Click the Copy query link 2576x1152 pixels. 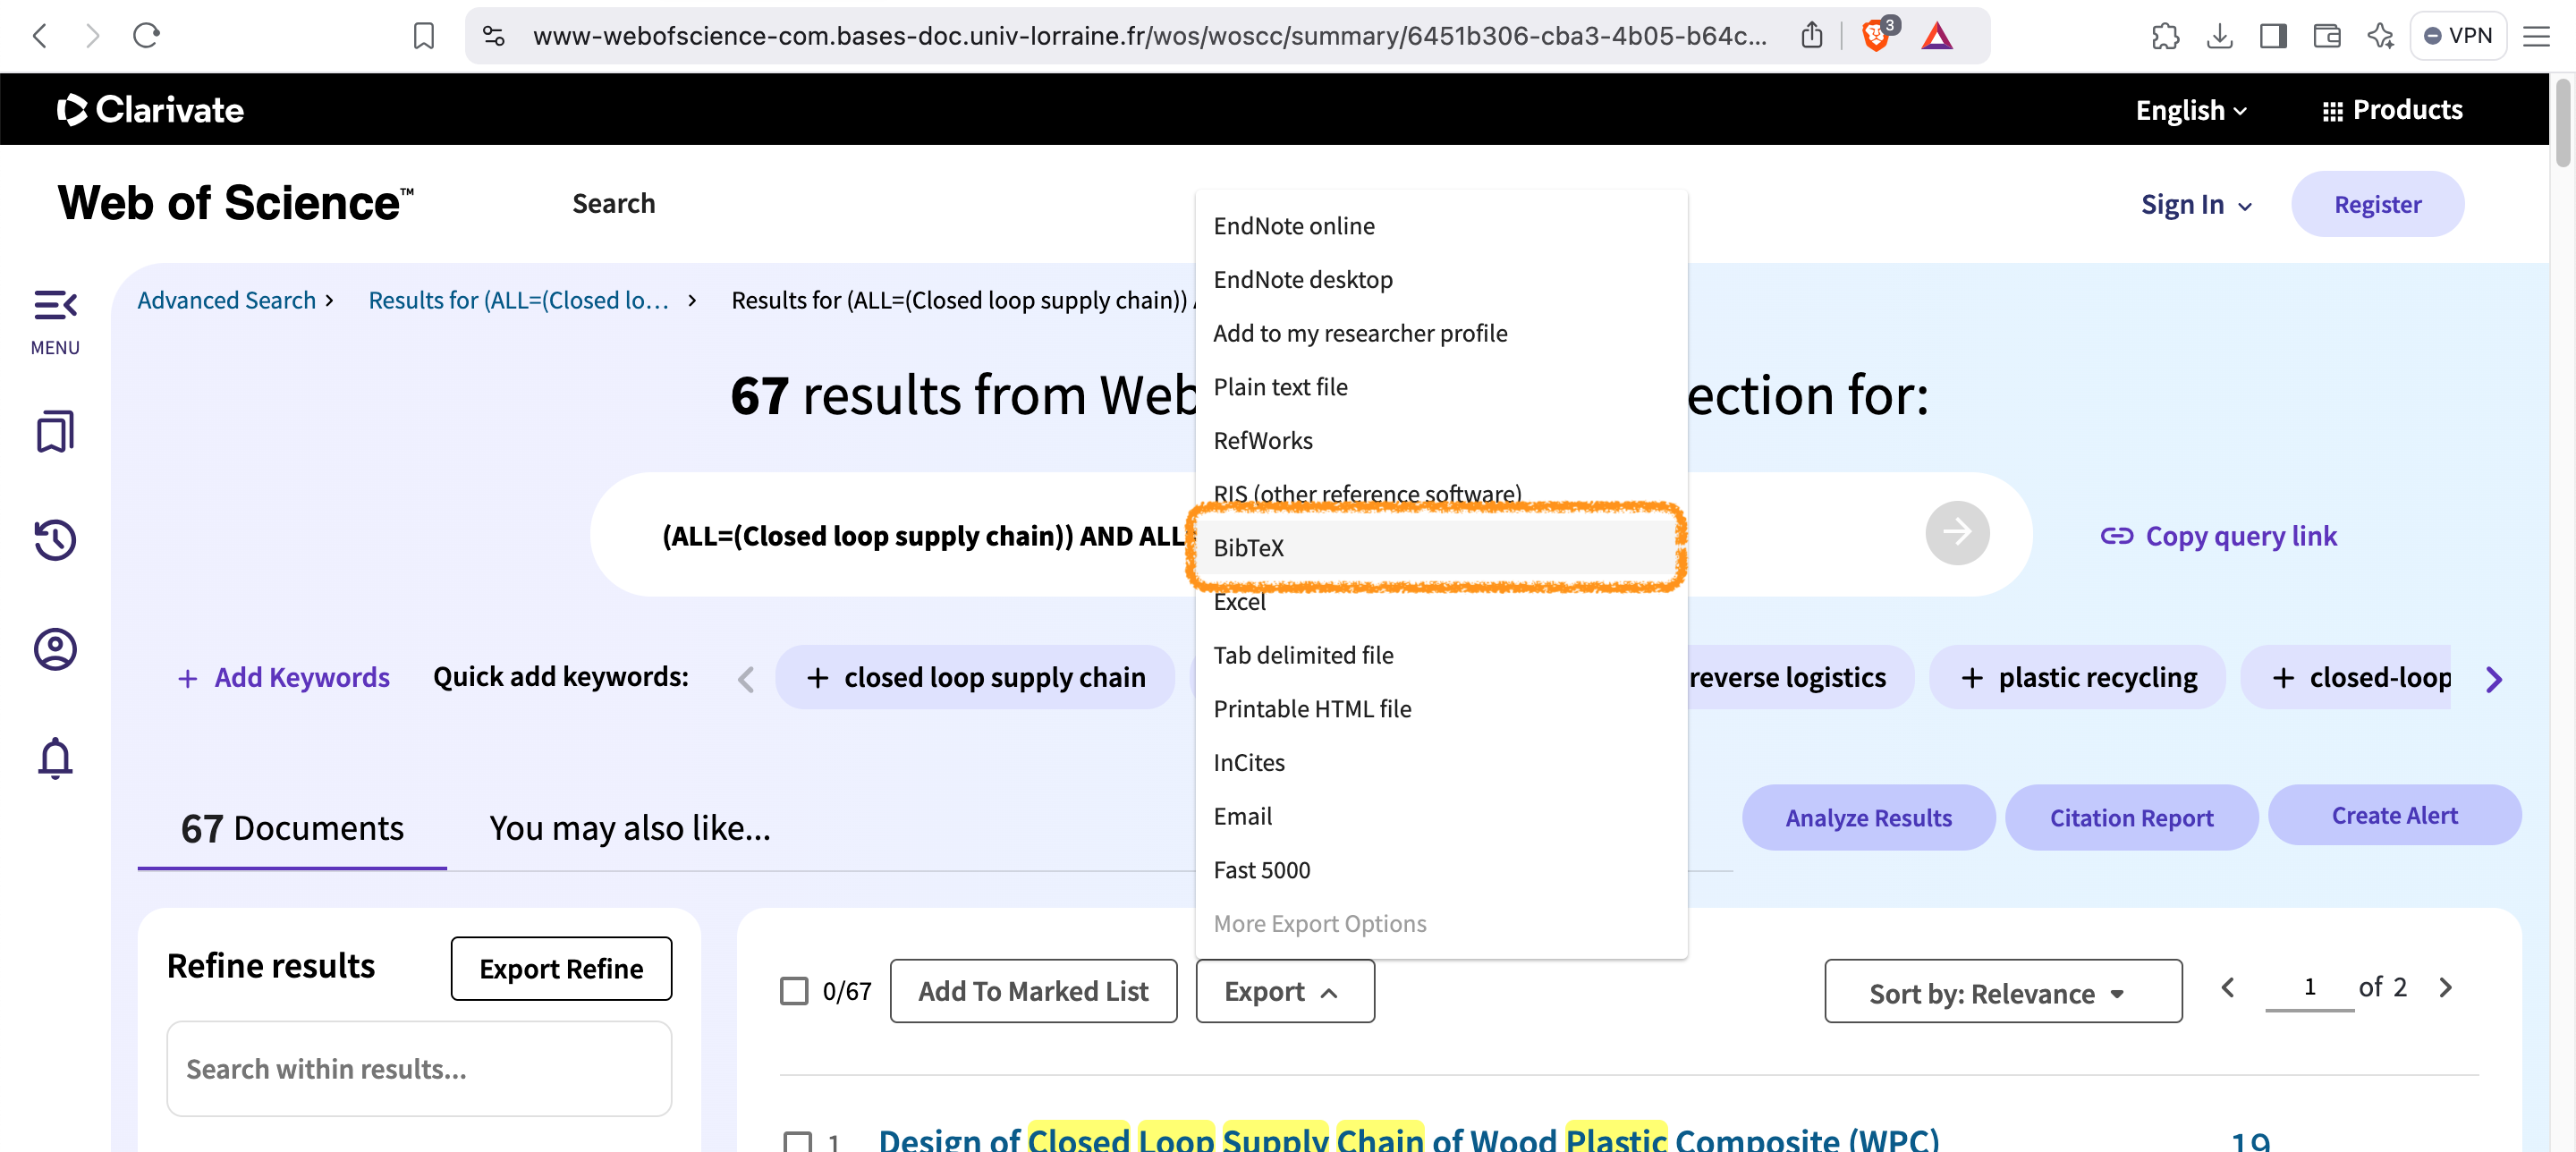[2218, 536]
